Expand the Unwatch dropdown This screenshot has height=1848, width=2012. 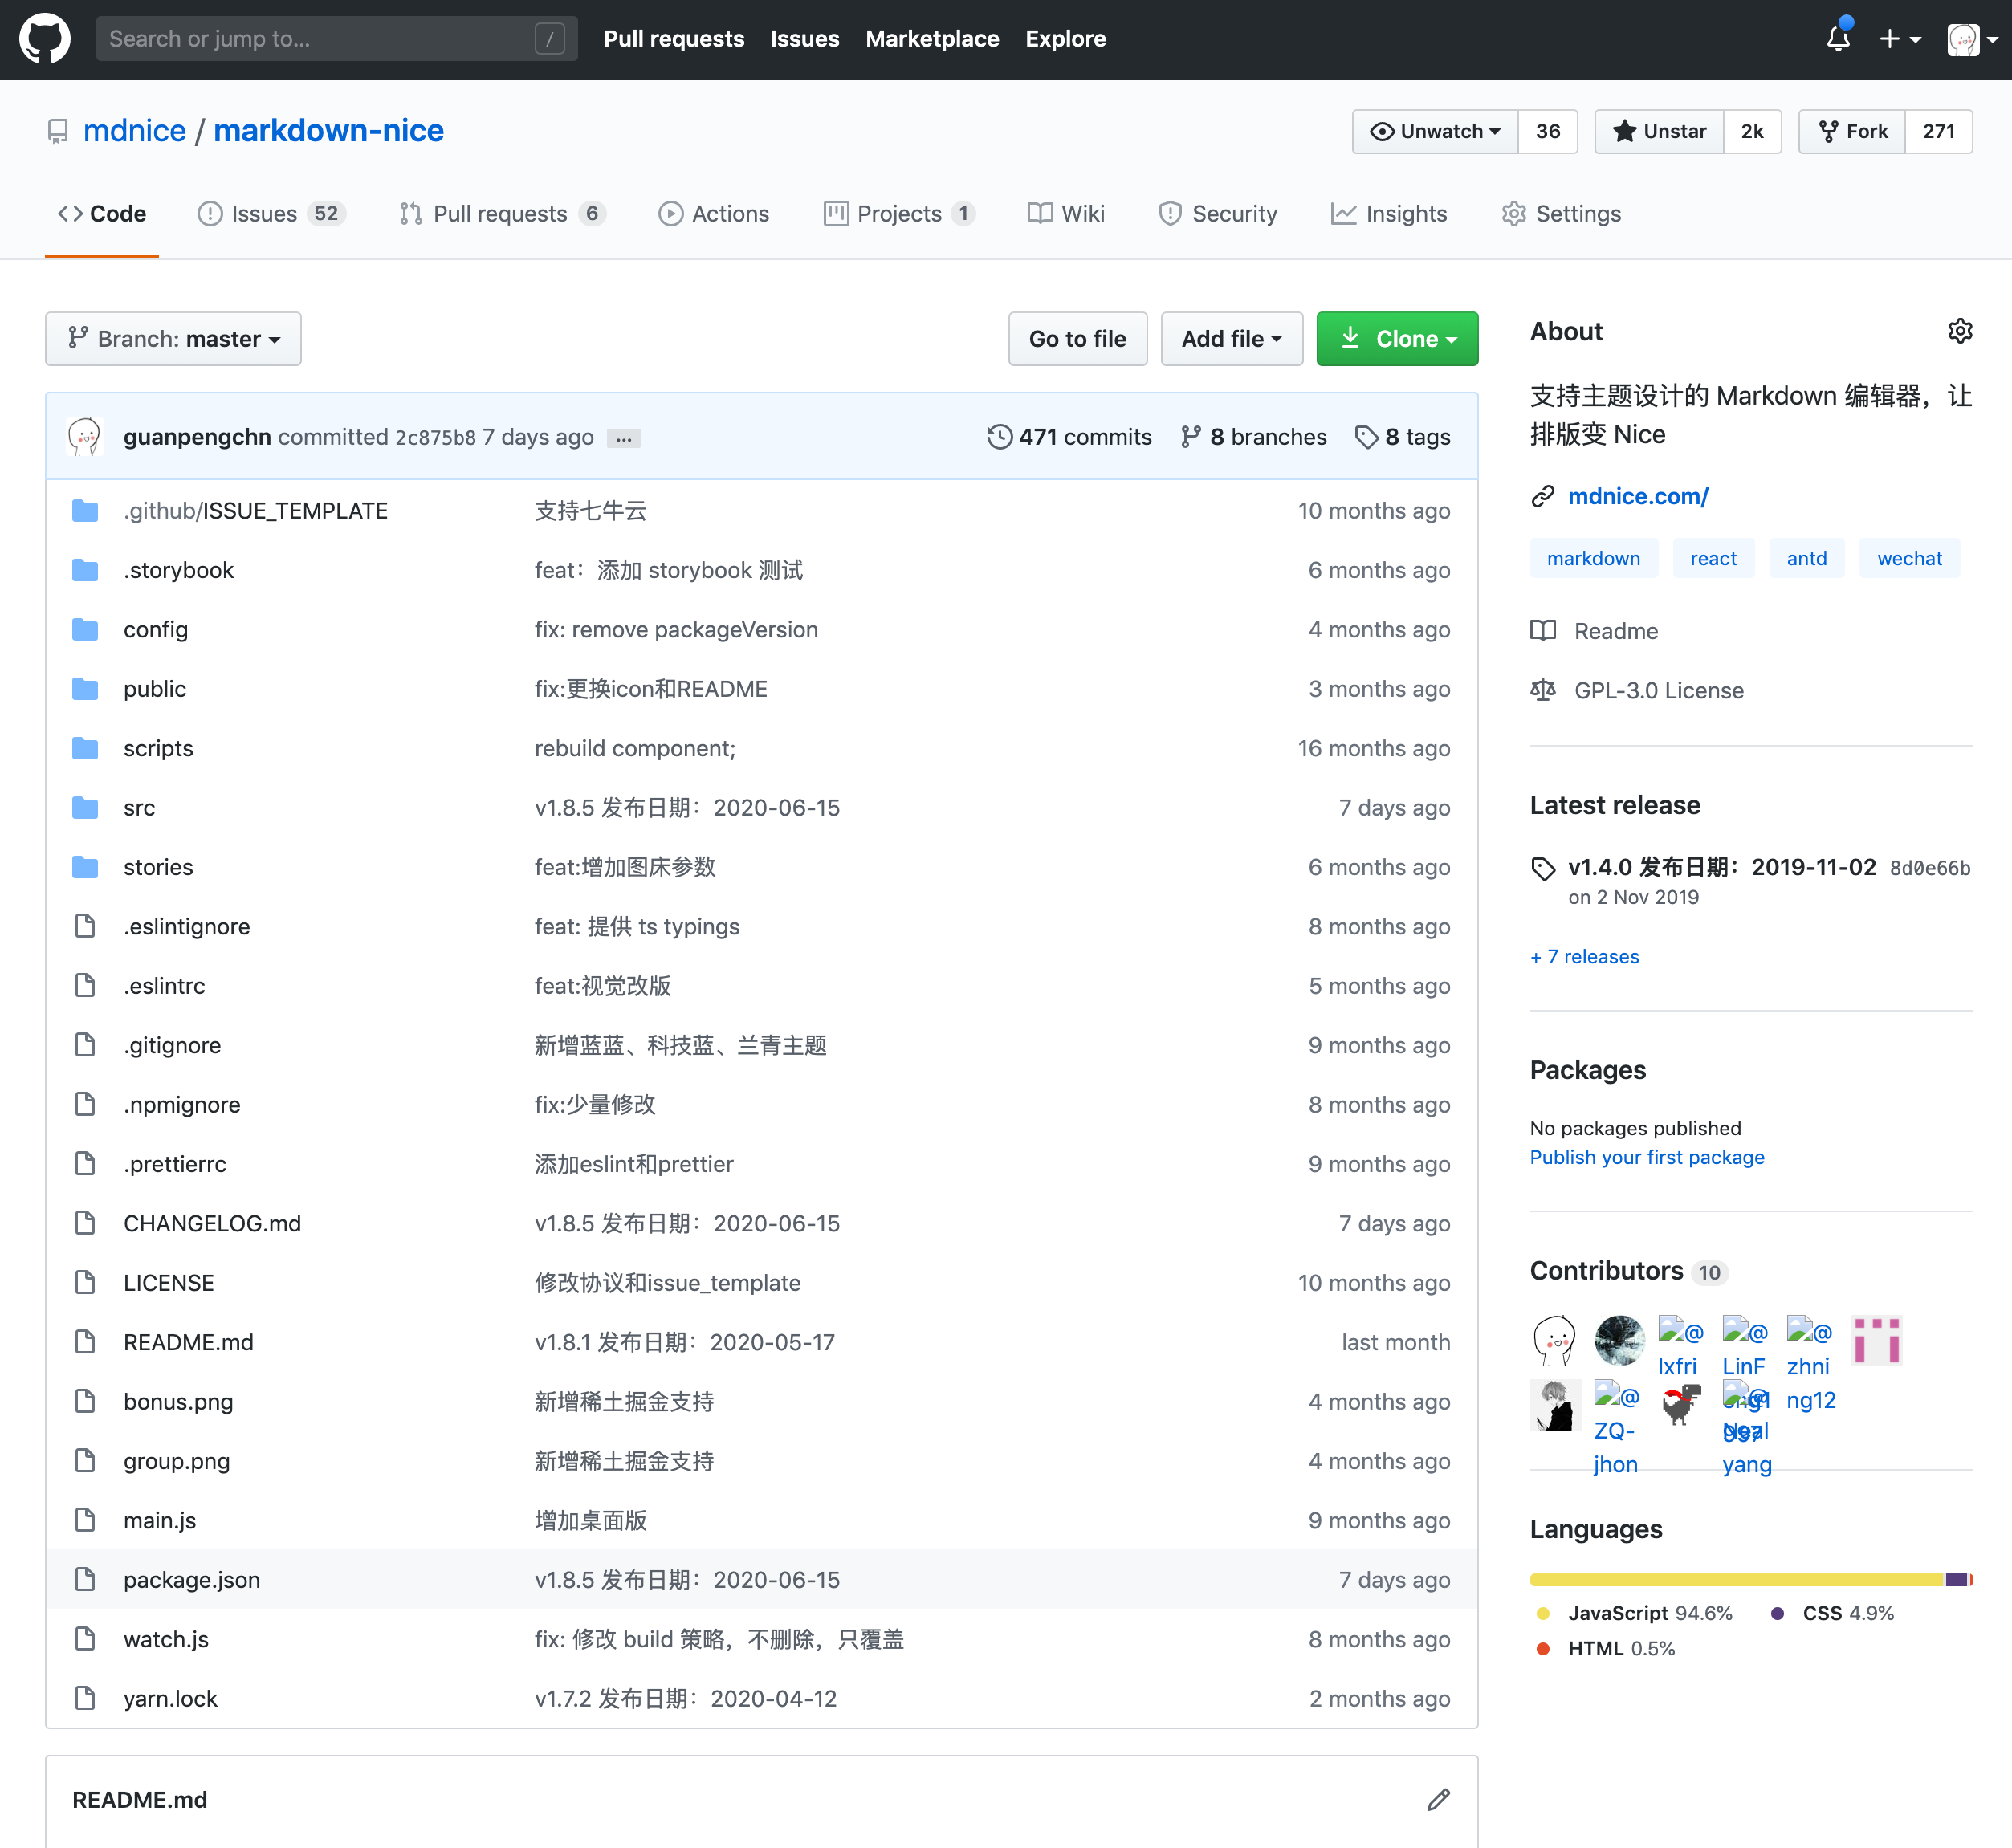[1435, 131]
